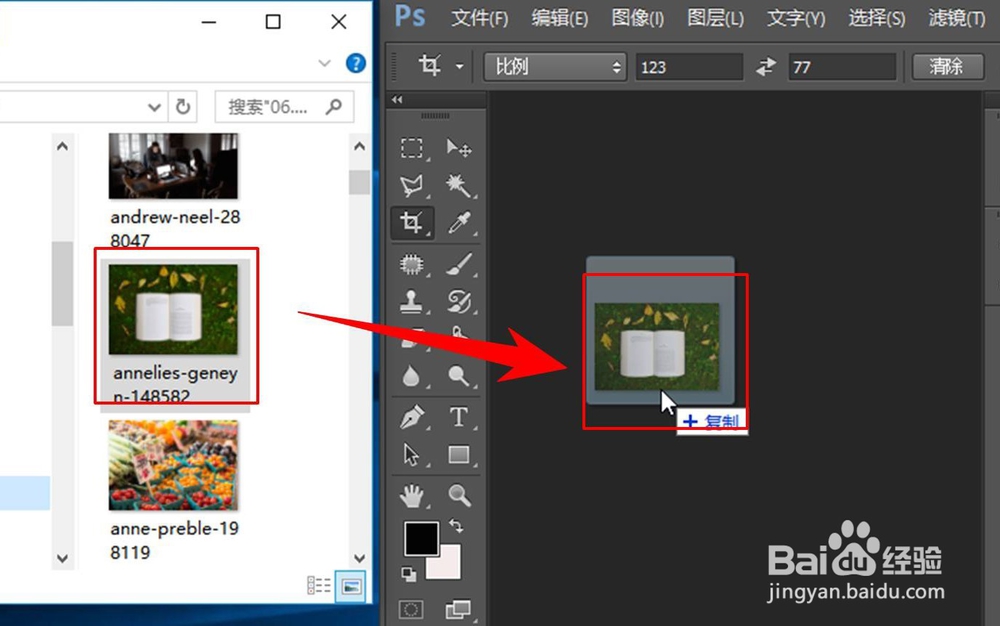
Task: Select the Hand tool
Action: click(412, 495)
